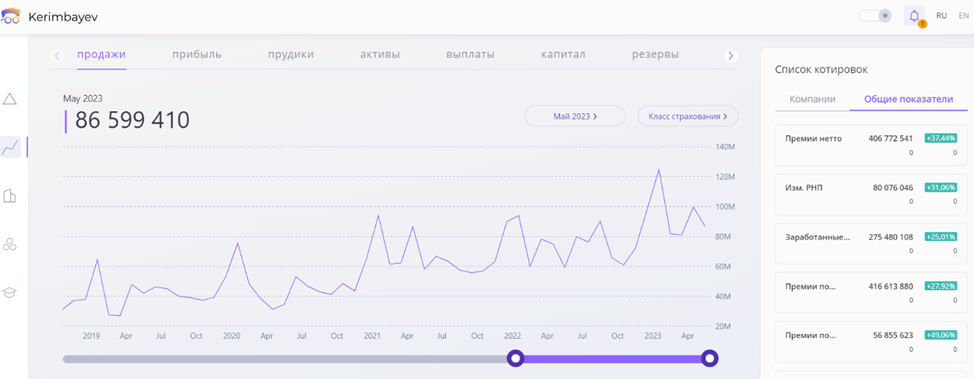Screen dimensions: 974x379
Task: Switch to the прибыль tab
Action: [x=197, y=55]
